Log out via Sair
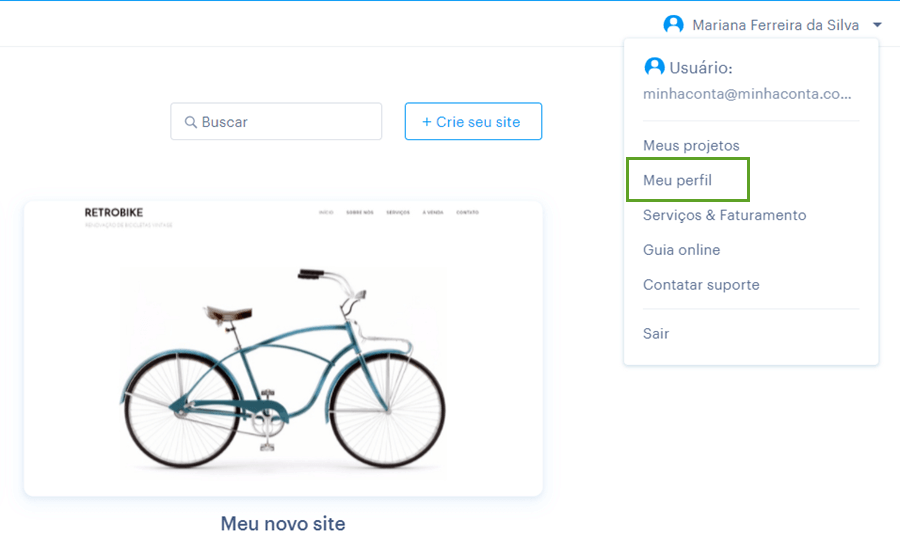The image size is (900, 537). point(656,334)
